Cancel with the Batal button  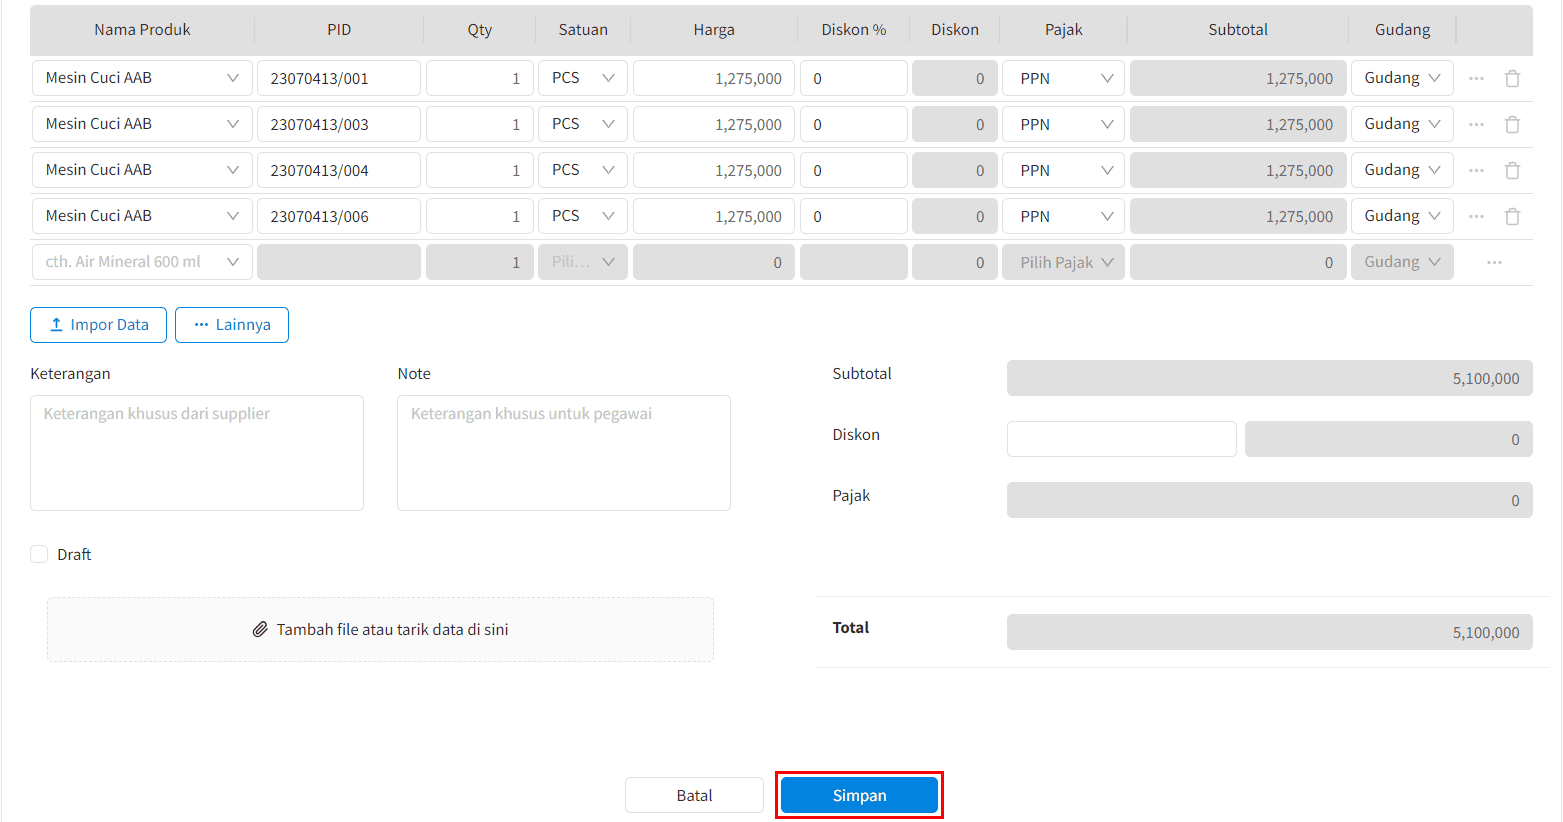694,795
